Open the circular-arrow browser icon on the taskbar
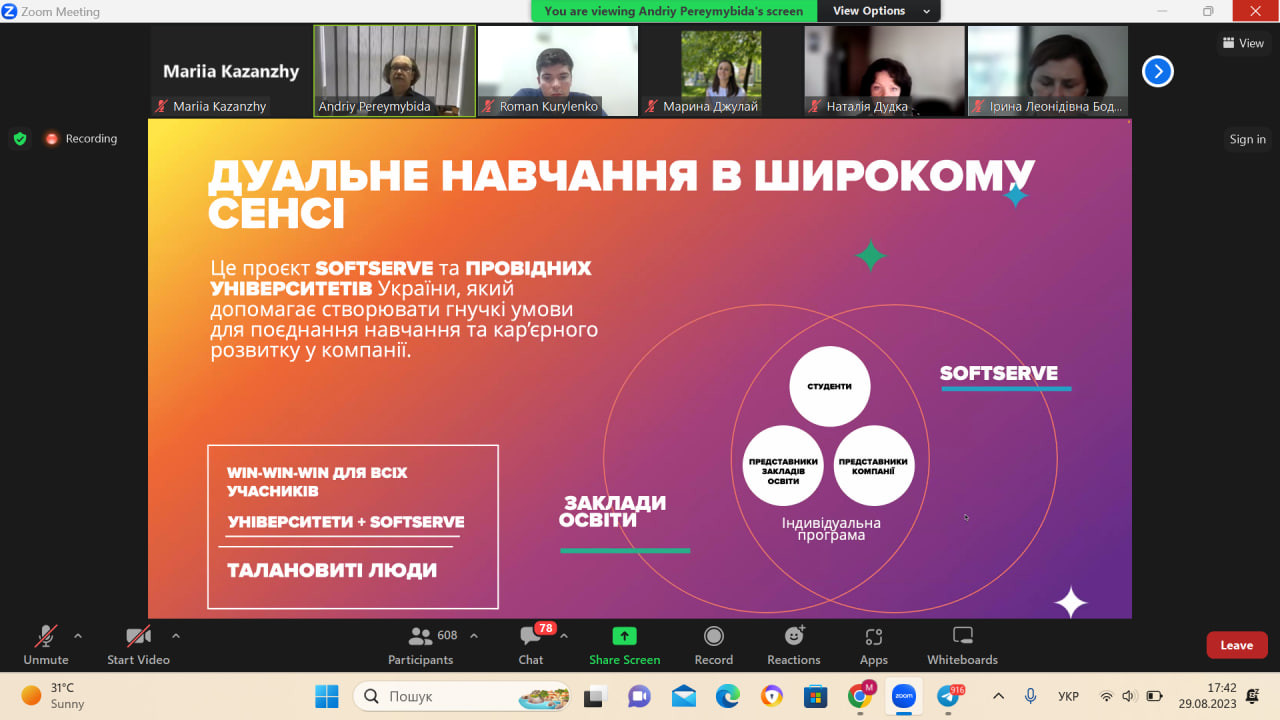 (x=771, y=696)
